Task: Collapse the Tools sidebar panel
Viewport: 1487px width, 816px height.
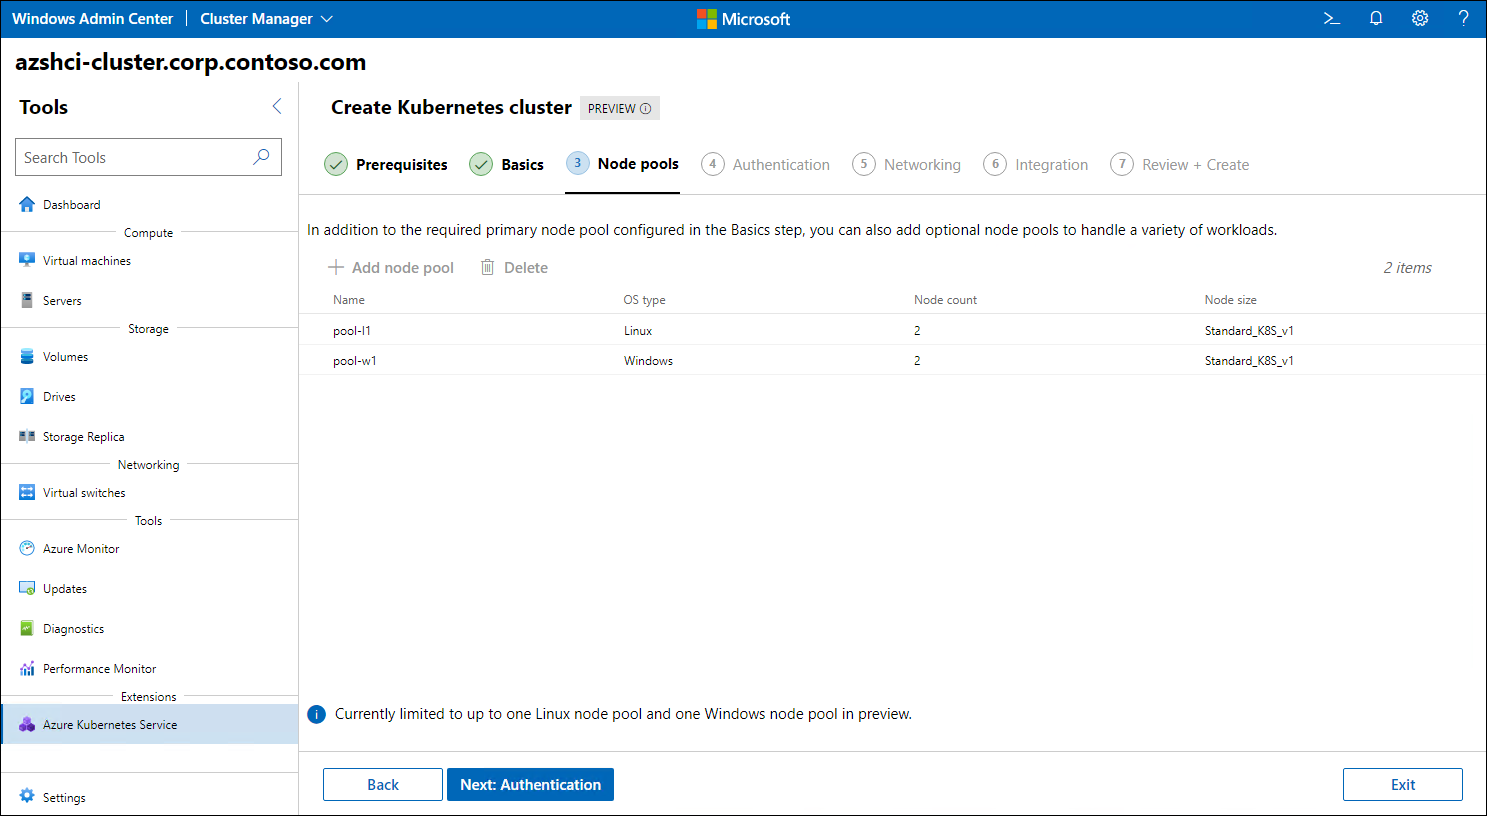Action: (277, 105)
